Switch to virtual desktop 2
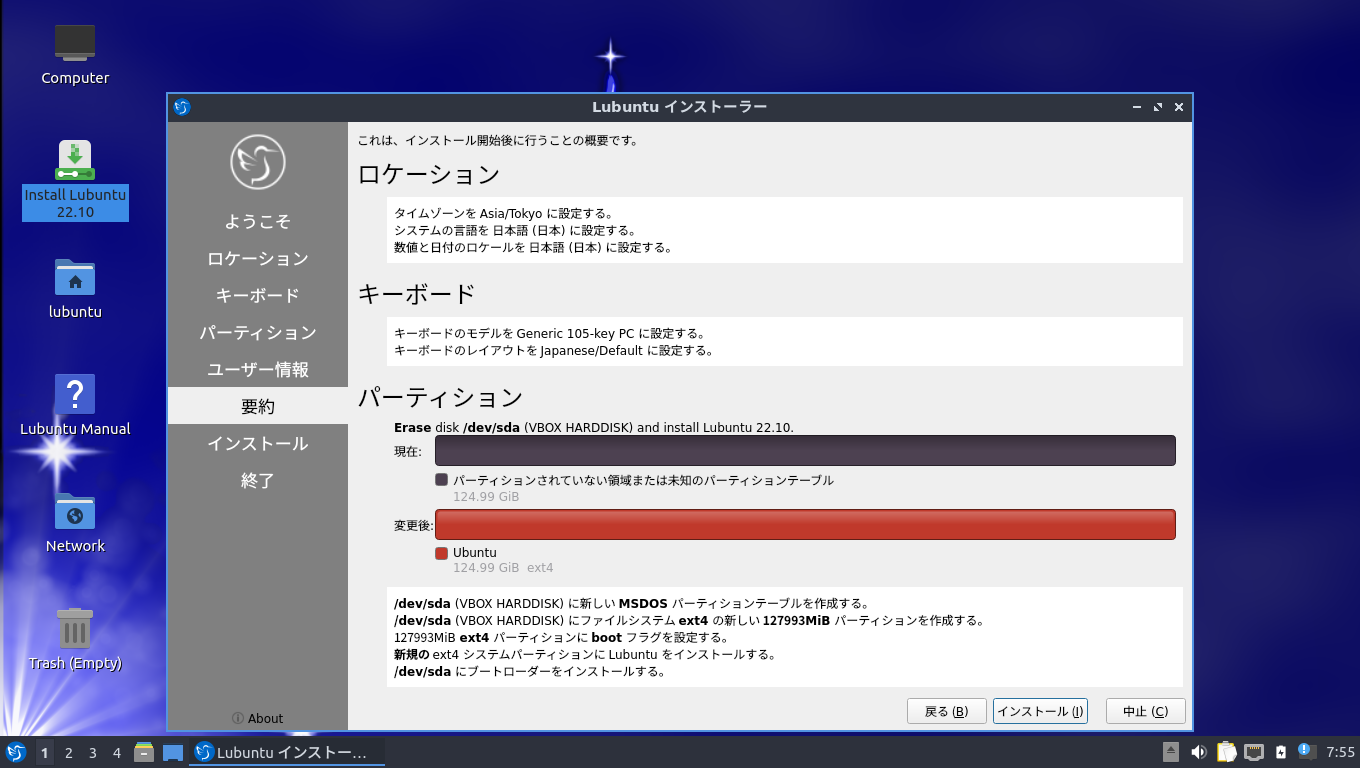This screenshot has width=1360, height=768. click(x=69, y=752)
